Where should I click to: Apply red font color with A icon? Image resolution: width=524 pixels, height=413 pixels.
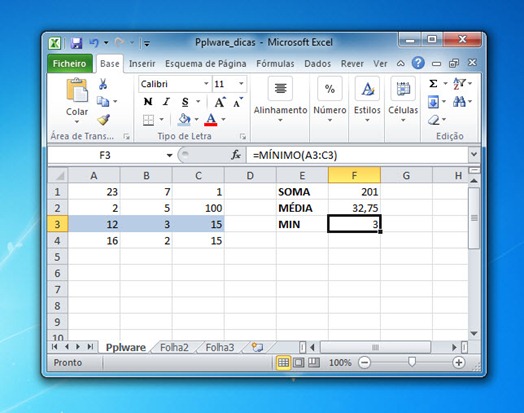coord(211,119)
